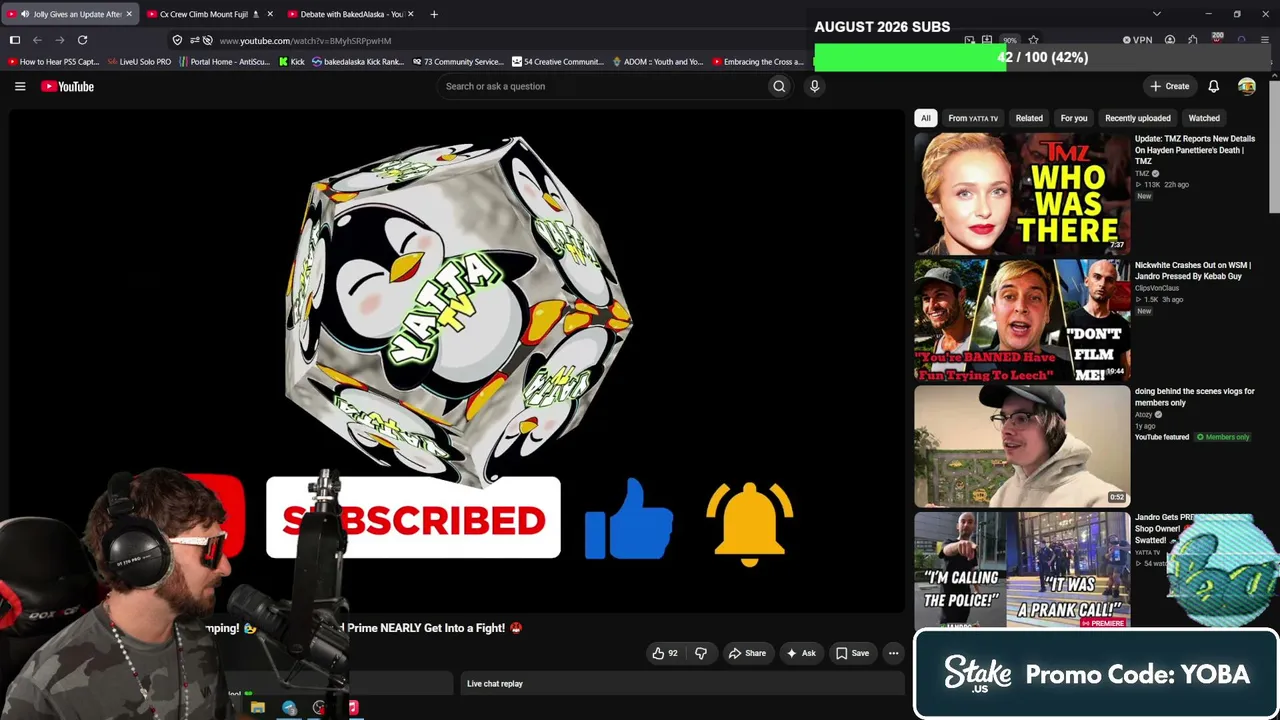Toggle the browser sidebar panel
This screenshot has height=720, width=1280.
[x=15, y=40]
